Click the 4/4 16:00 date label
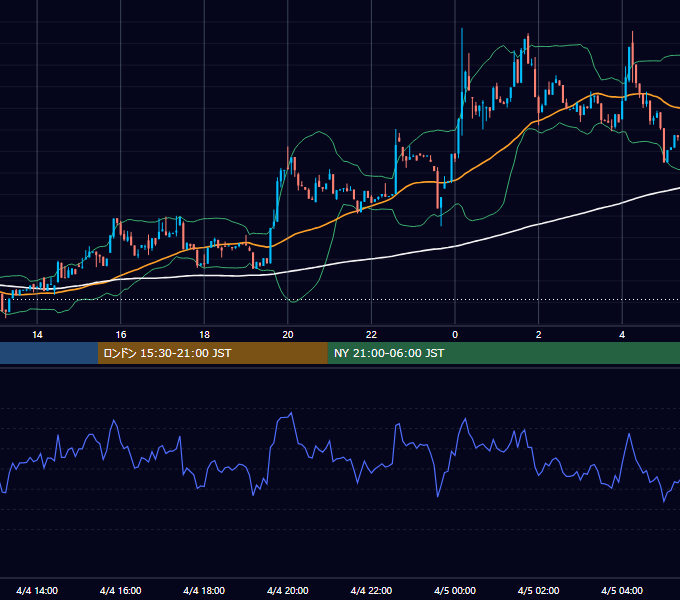The height and width of the screenshot is (600, 680). point(121,590)
